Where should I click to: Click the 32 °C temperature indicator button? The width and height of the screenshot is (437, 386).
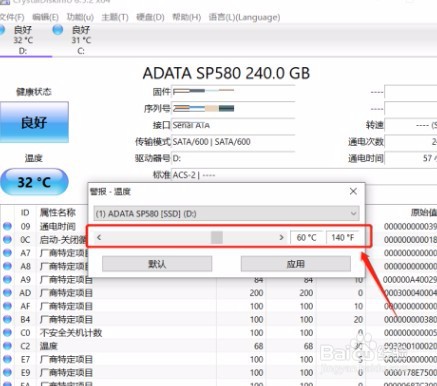[x=34, y=182]
